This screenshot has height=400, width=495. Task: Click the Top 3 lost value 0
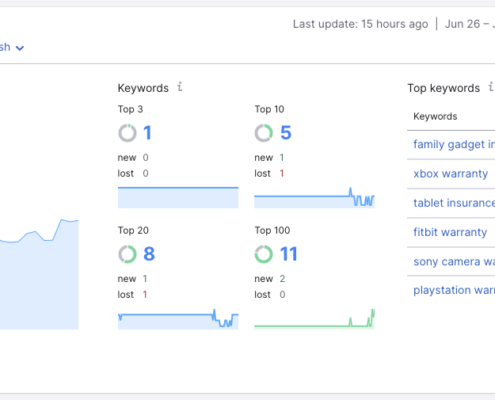pos(146,173)
